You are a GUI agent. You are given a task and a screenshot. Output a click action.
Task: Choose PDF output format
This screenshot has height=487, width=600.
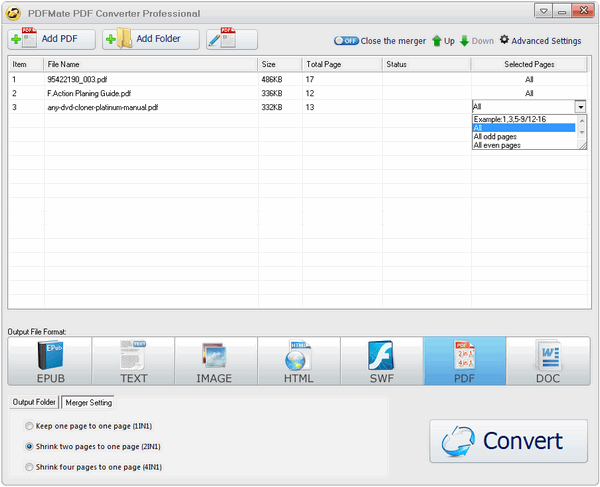pos(465,361)
